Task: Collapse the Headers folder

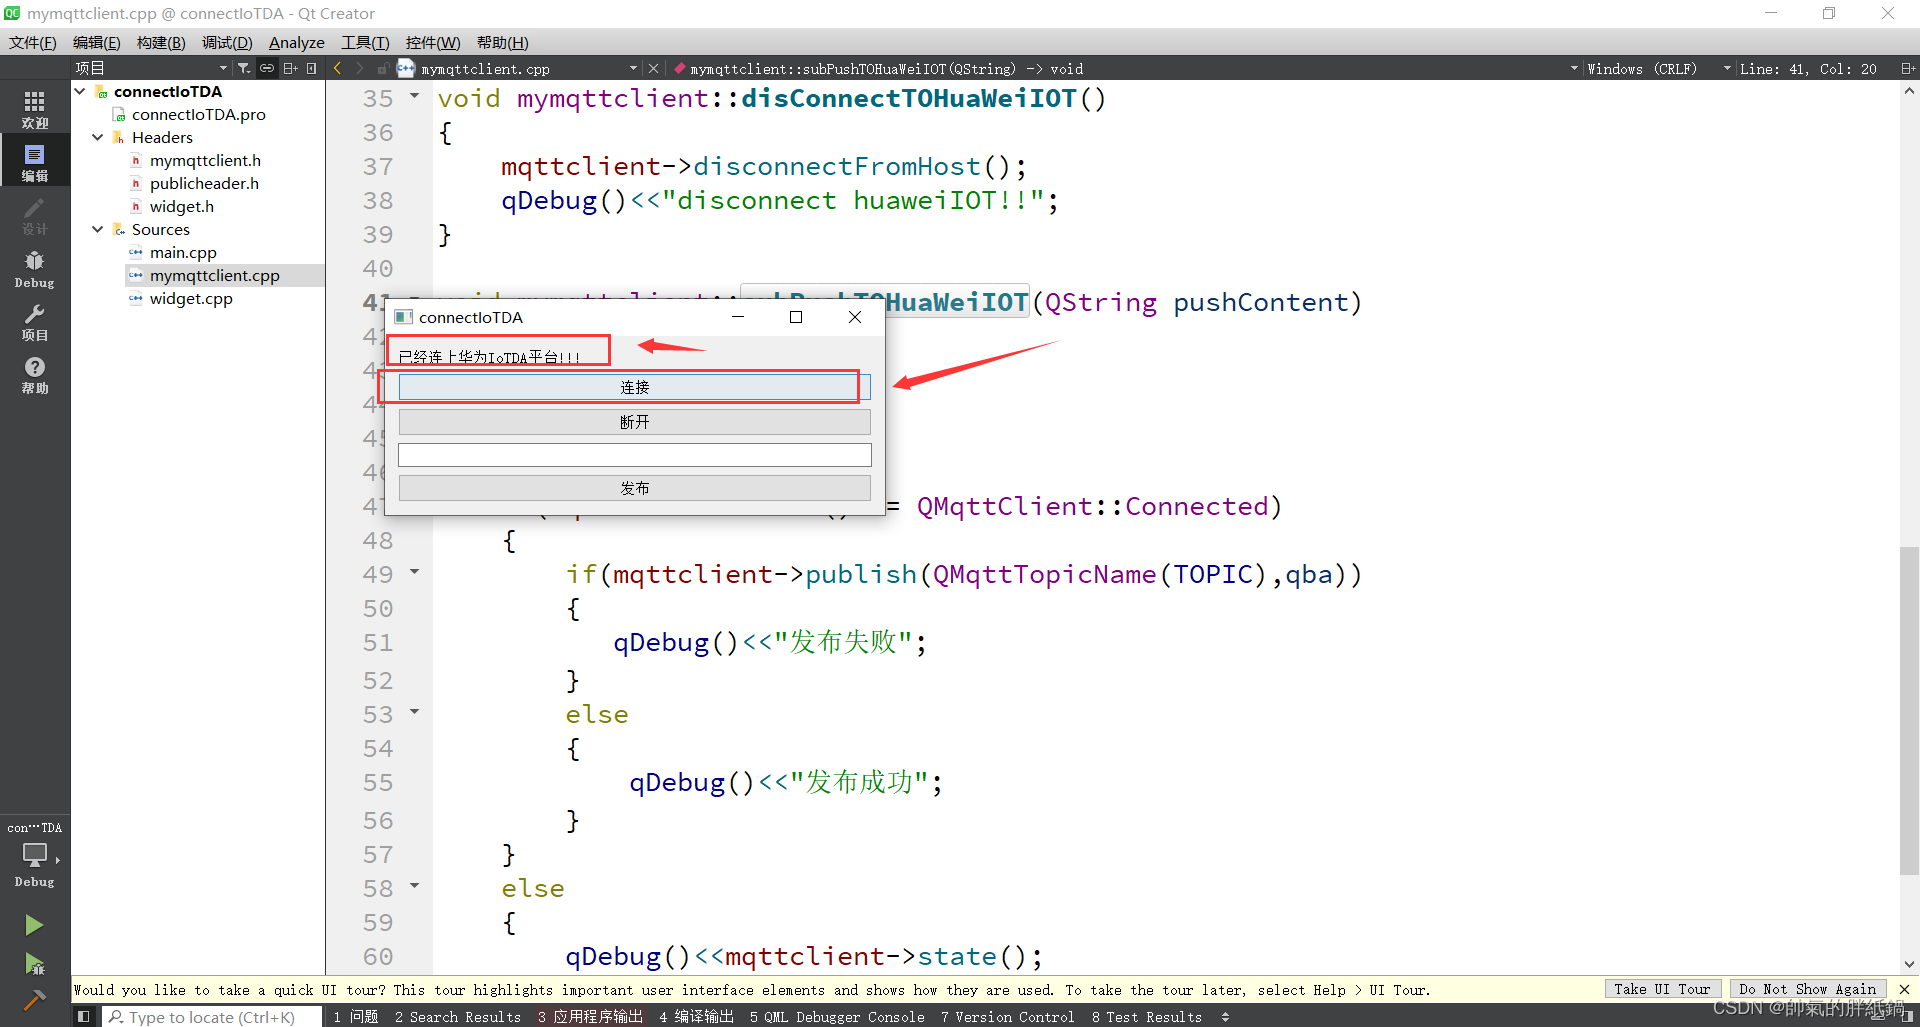Action: point(98,137)
